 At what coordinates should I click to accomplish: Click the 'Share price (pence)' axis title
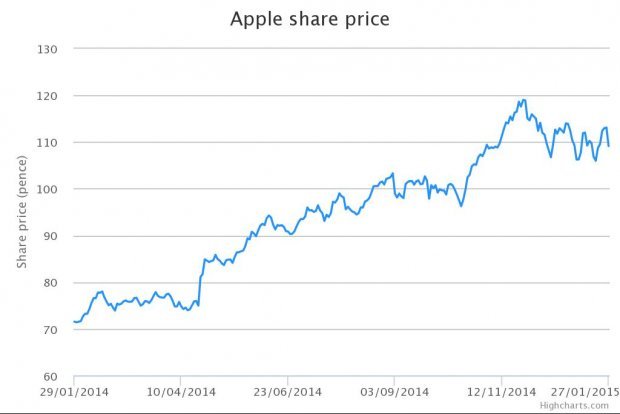pos(21,213)
